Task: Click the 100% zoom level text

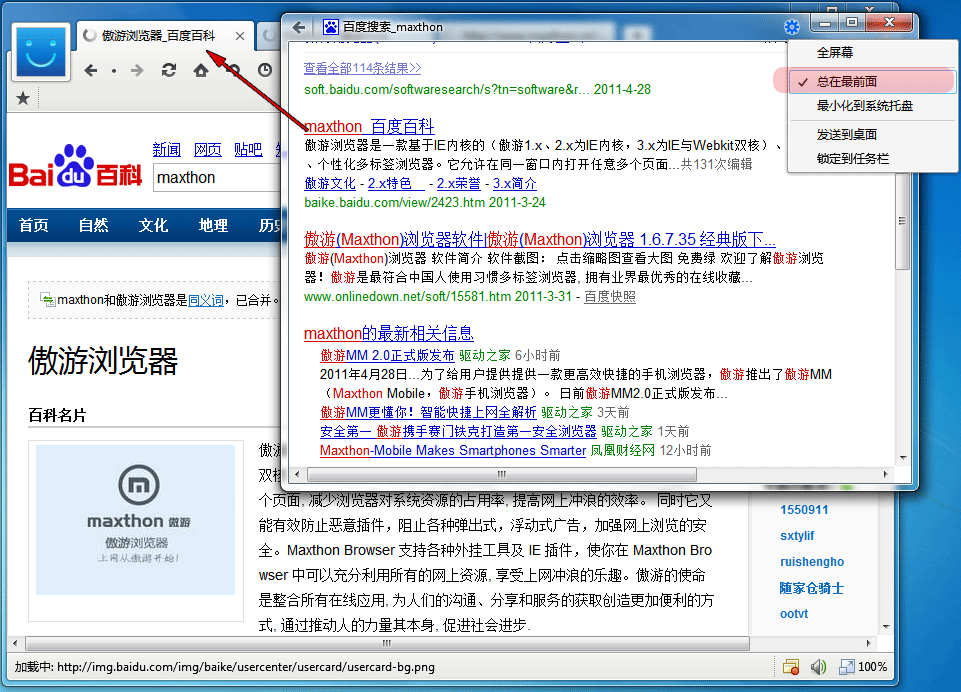Action: [x=872, y=667]
